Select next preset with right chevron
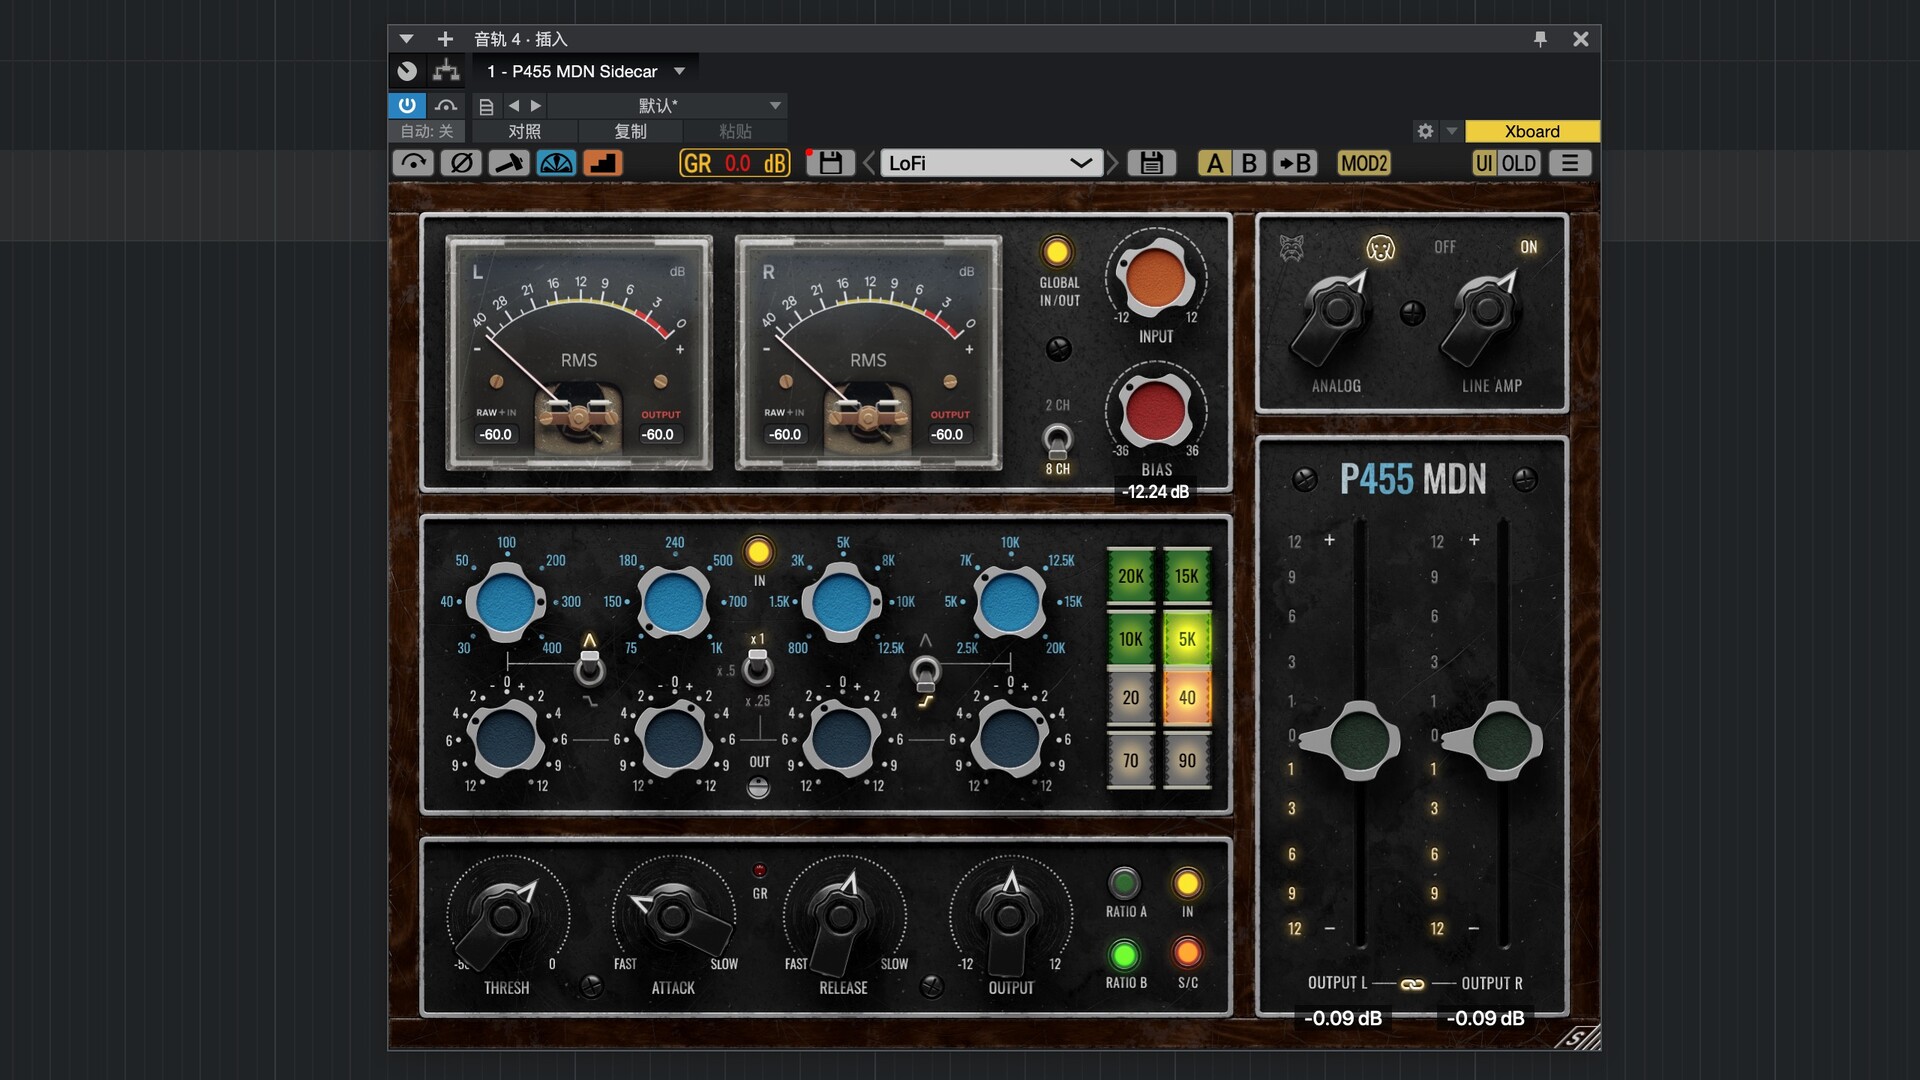This screenshot has width=1920, height=1080. 1112,163
